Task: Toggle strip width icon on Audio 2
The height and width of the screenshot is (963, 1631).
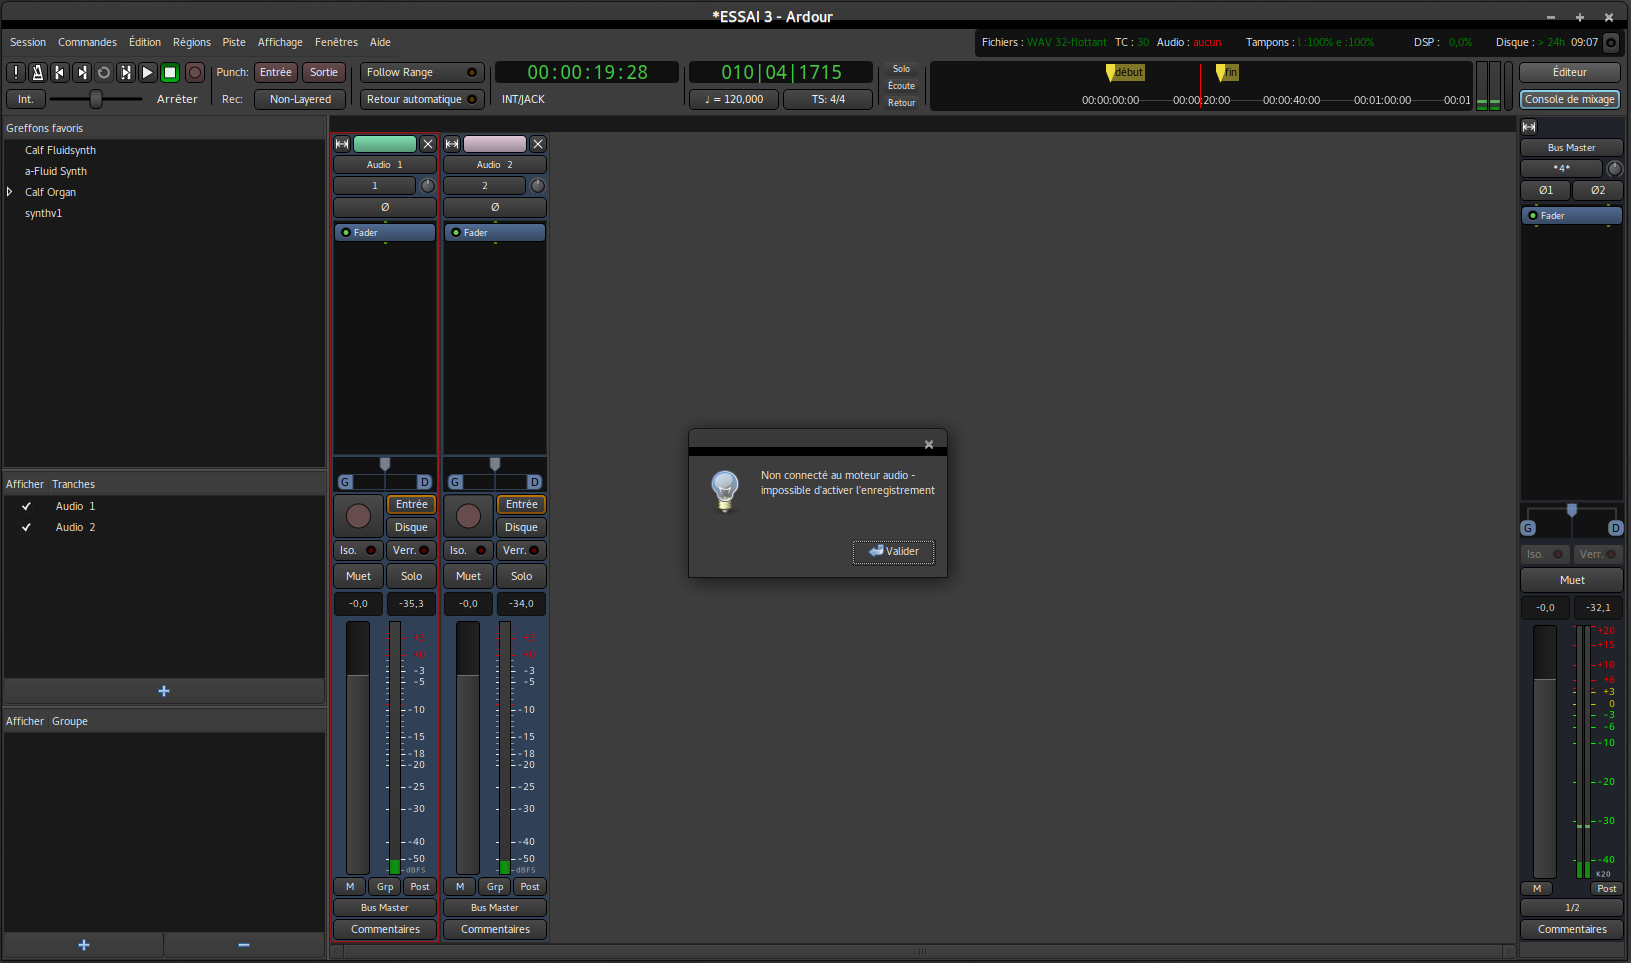Action: [452, 144]
